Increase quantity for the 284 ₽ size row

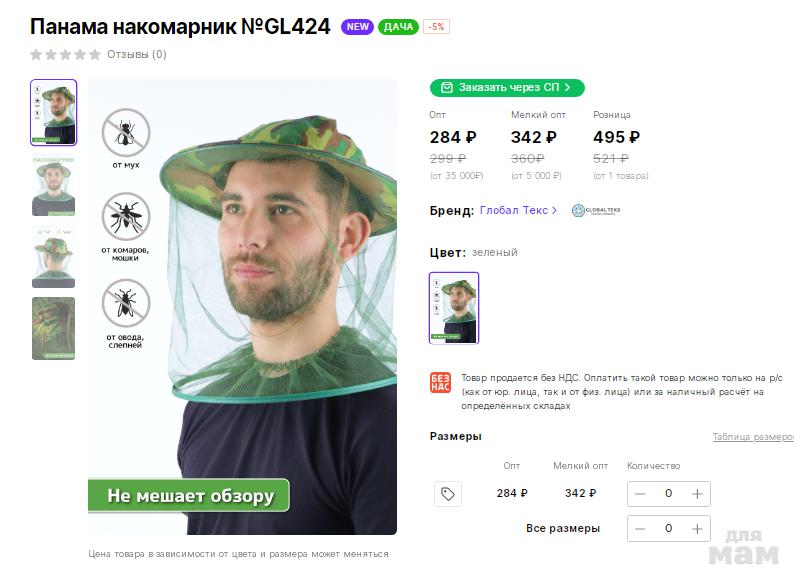point(697,494)
